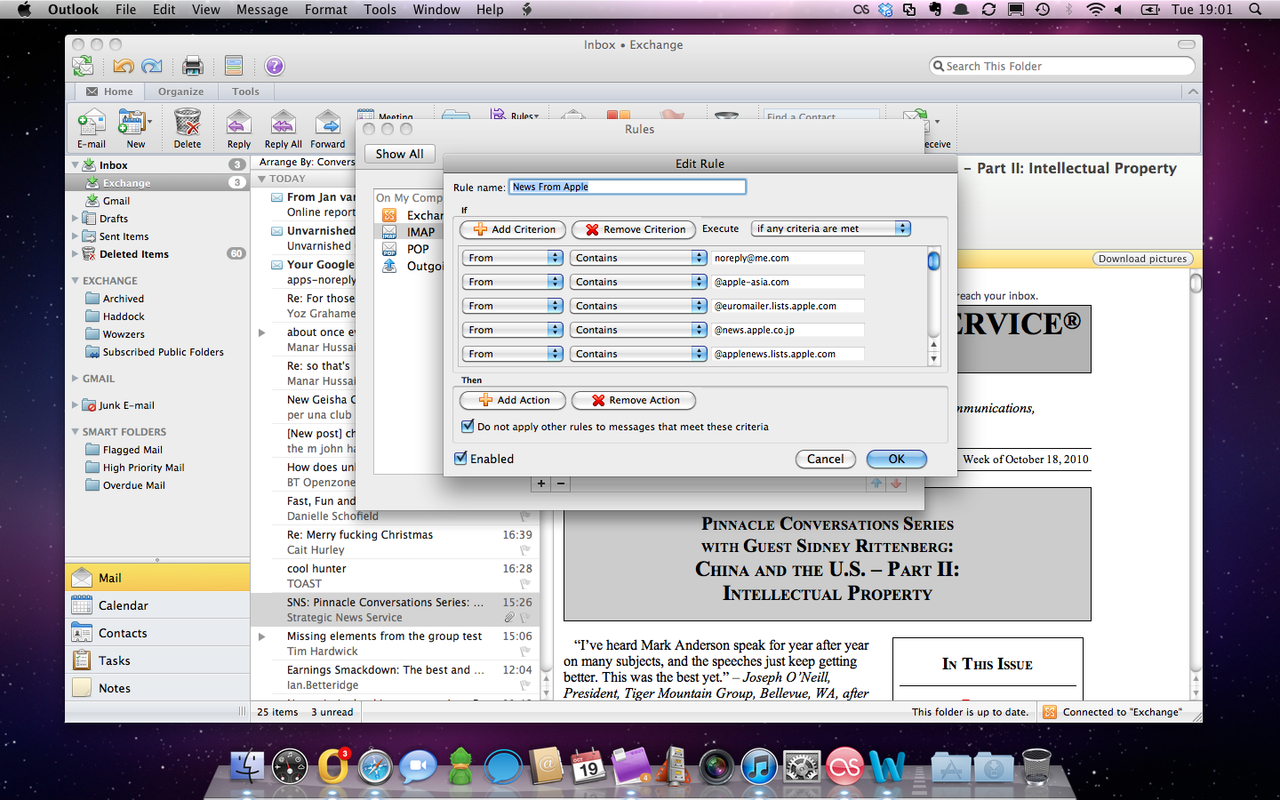This screenshot has height=800, width=1280.
Task: Open the File menu
Action: (126, 10)
